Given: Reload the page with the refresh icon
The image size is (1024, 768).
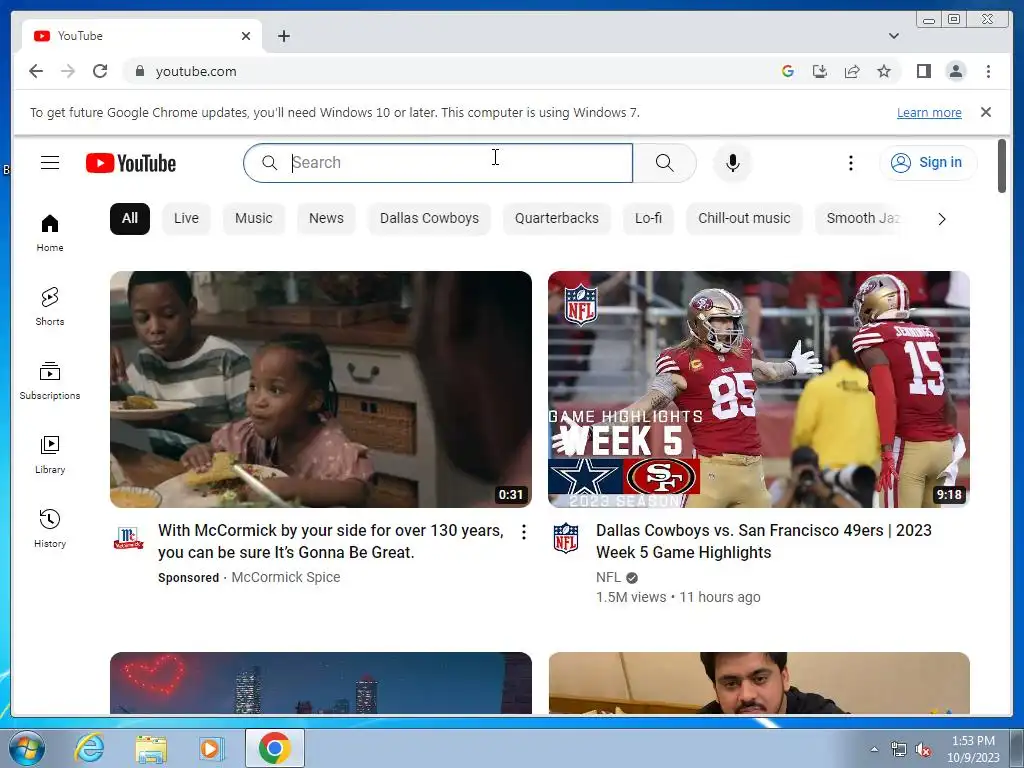Looking at the screenshot, I should [100, 71].
